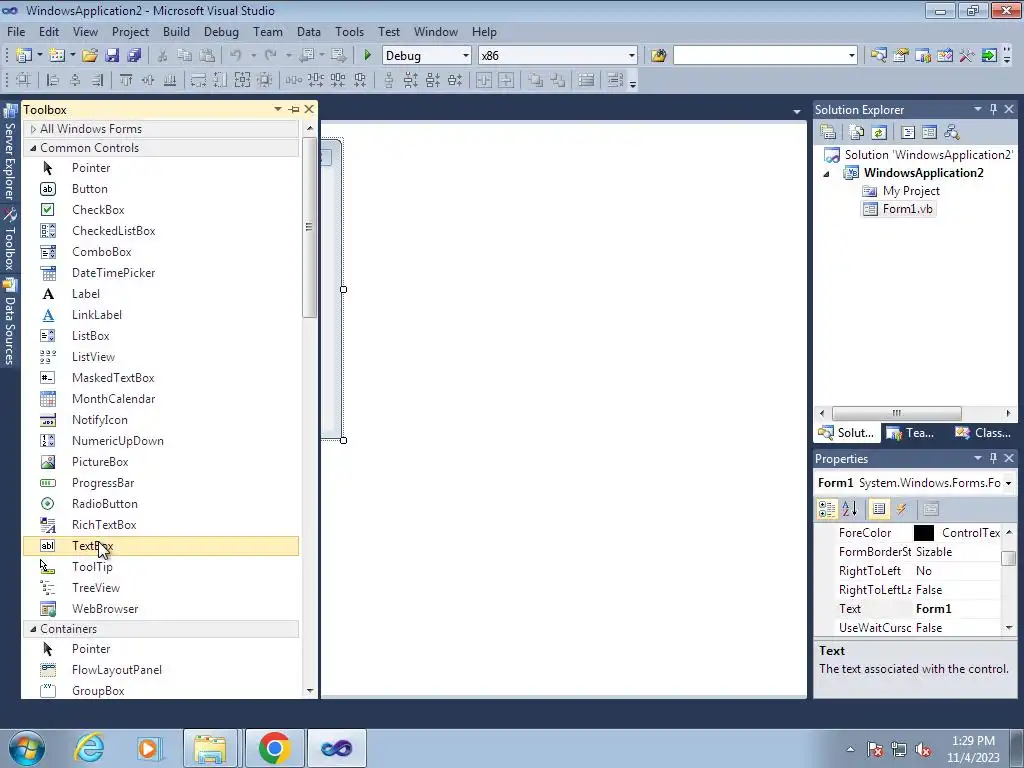The width and height of the screenshot is (1024, 768).
Task: Click the Windows Start button
Action: click(x=27, y=748)
